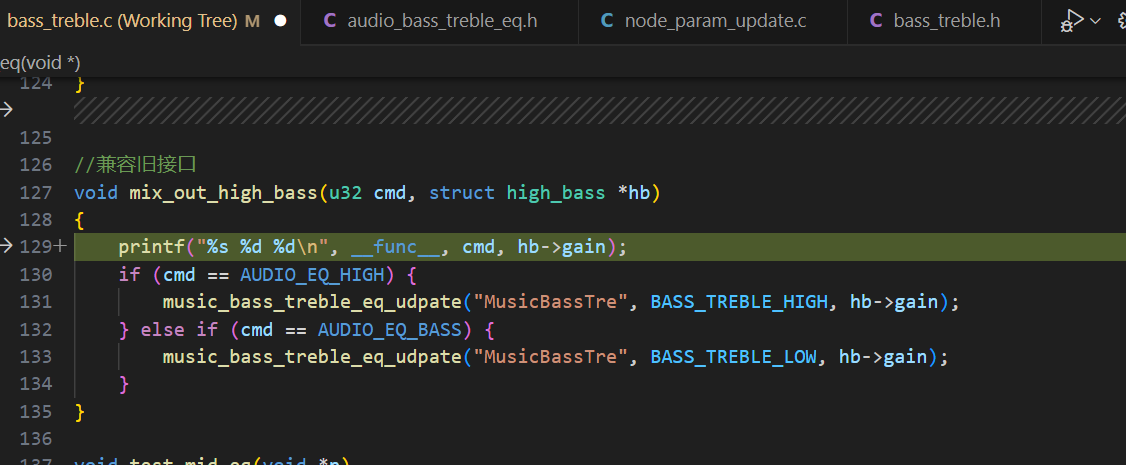Click the "%s %d %d\n" format string
Screen dimensions: 1126x465
(x=263, y=247)
